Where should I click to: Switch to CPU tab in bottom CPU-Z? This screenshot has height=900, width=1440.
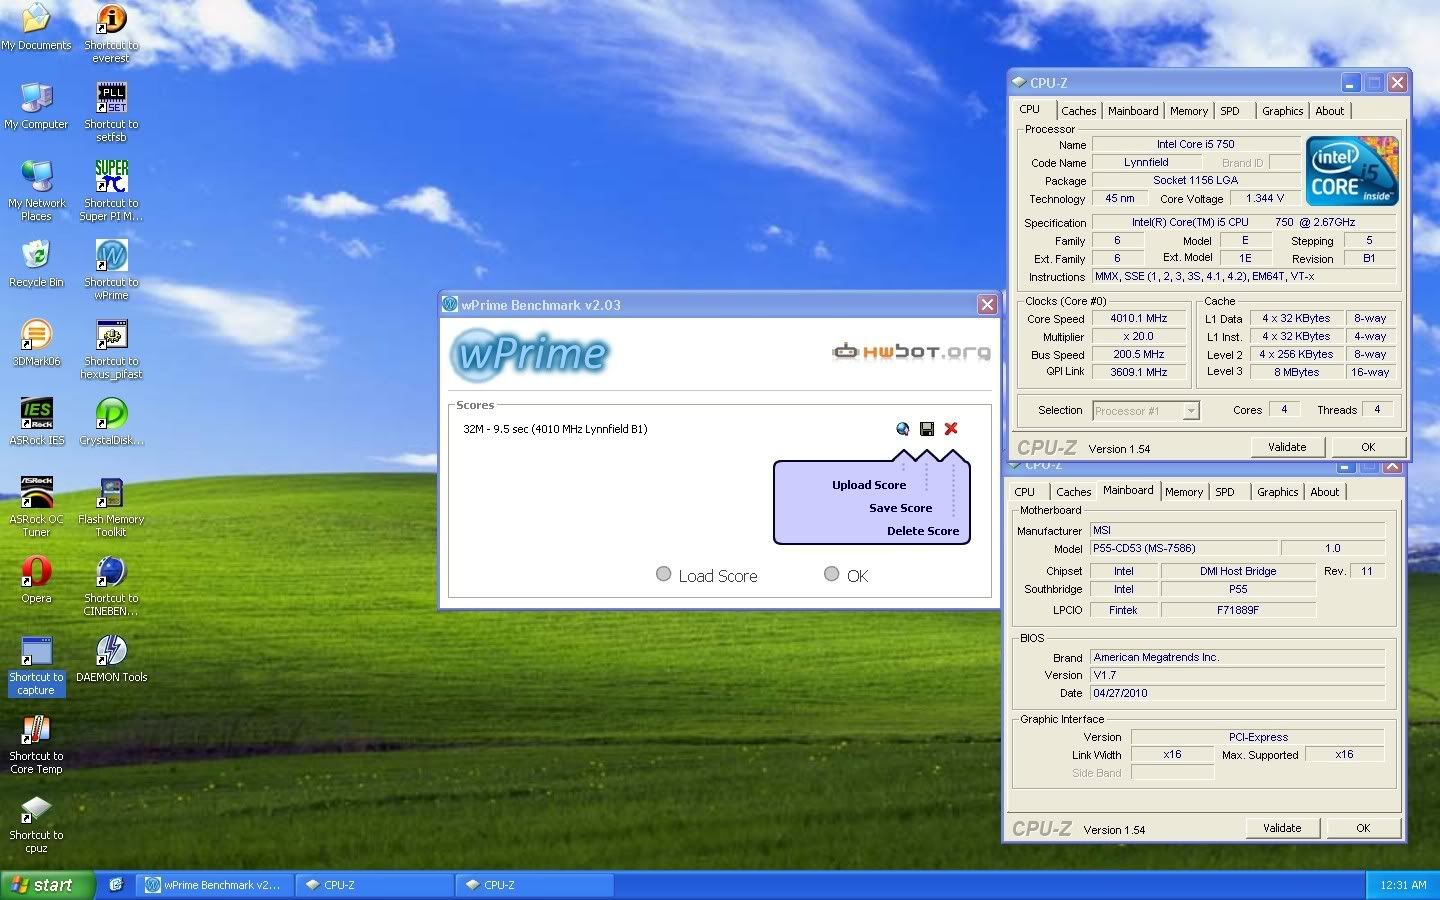click(x=1025, y=492)
